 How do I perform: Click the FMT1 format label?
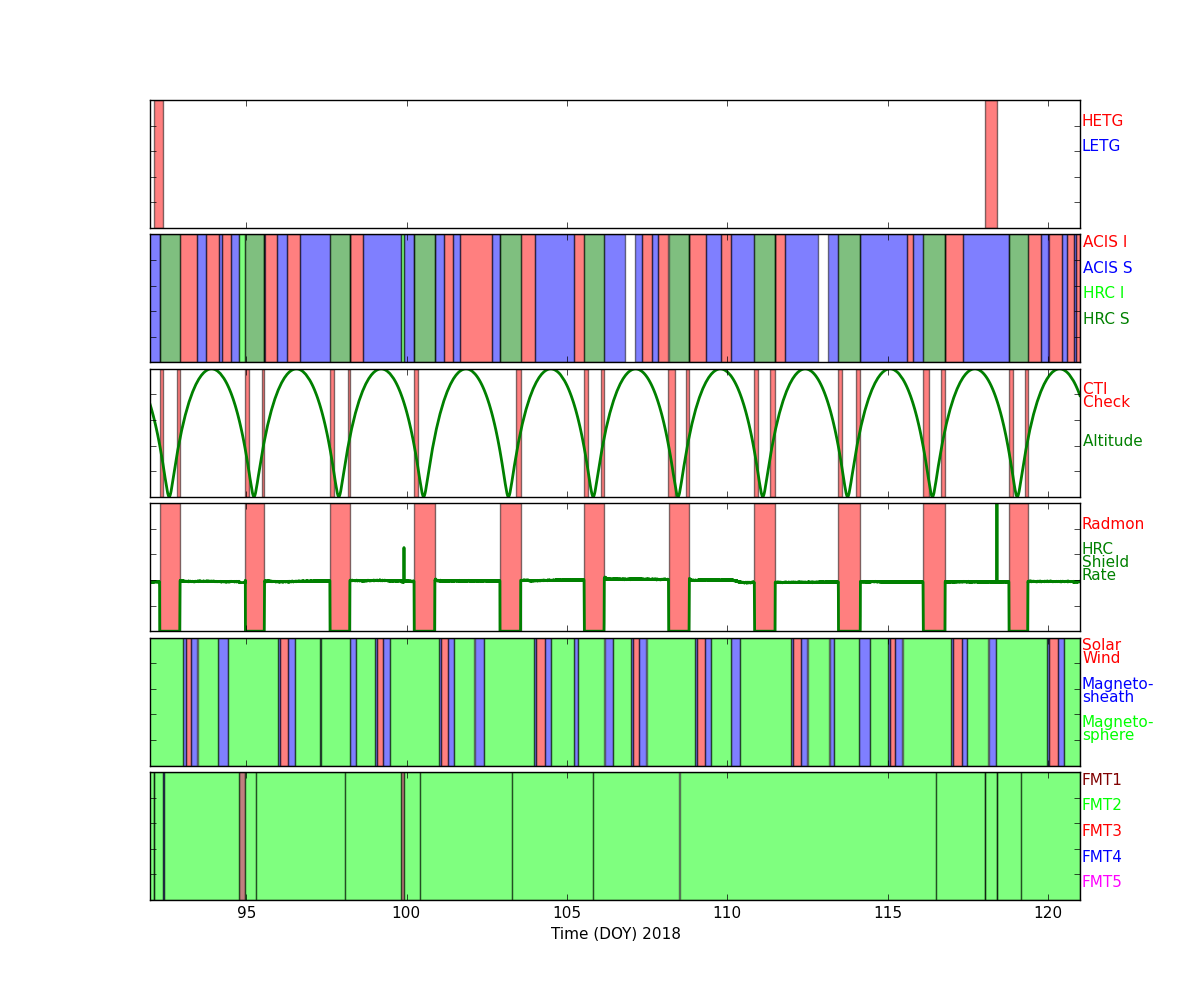[x=1101, y=780]
